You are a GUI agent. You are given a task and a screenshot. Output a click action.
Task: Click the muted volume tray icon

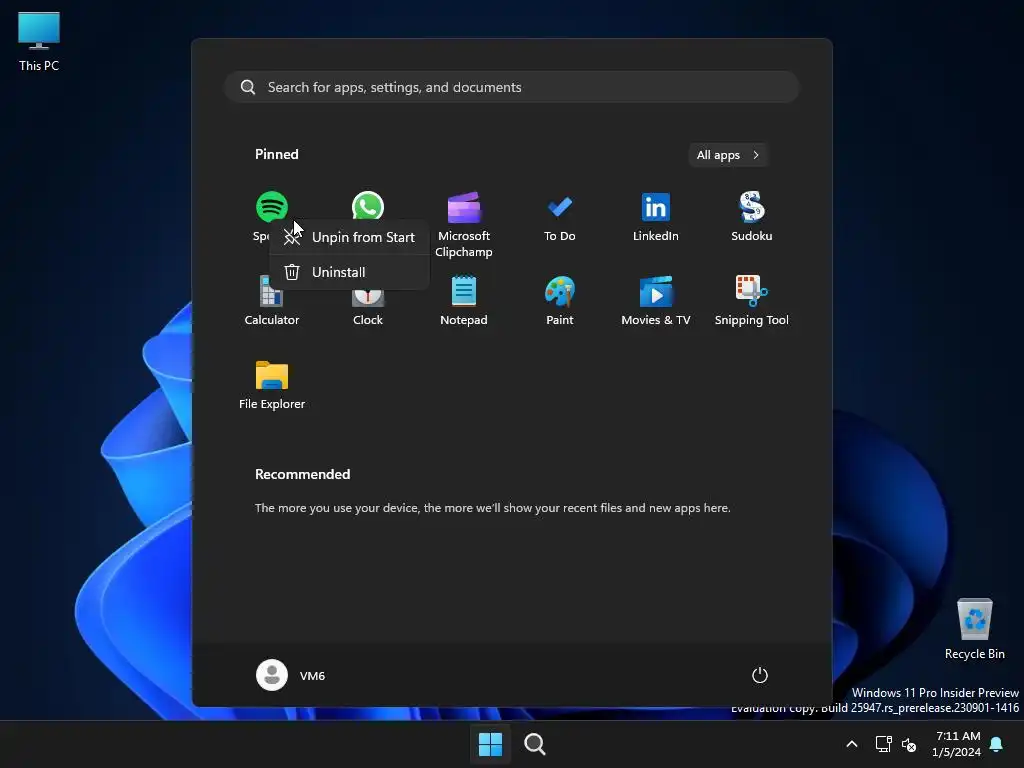[908, 744]
